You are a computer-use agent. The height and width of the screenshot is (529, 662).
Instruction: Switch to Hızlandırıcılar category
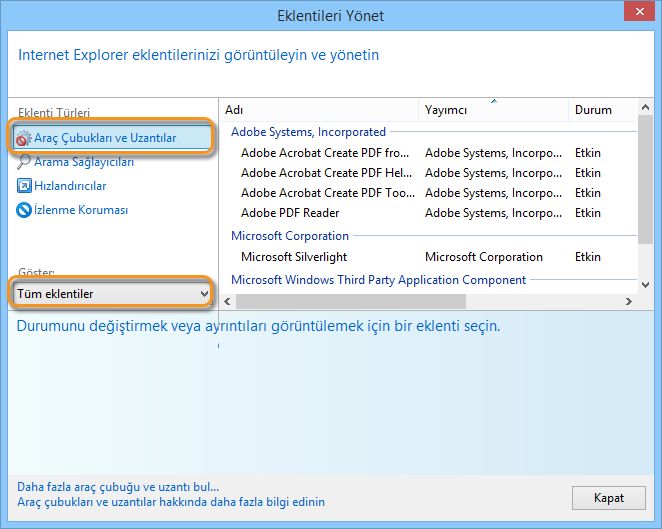click(70, 186)
